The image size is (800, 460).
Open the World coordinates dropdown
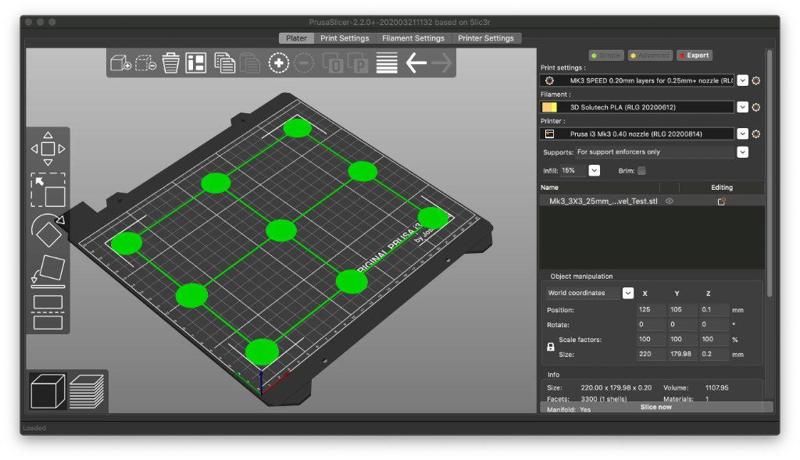[x=628, y=293]
